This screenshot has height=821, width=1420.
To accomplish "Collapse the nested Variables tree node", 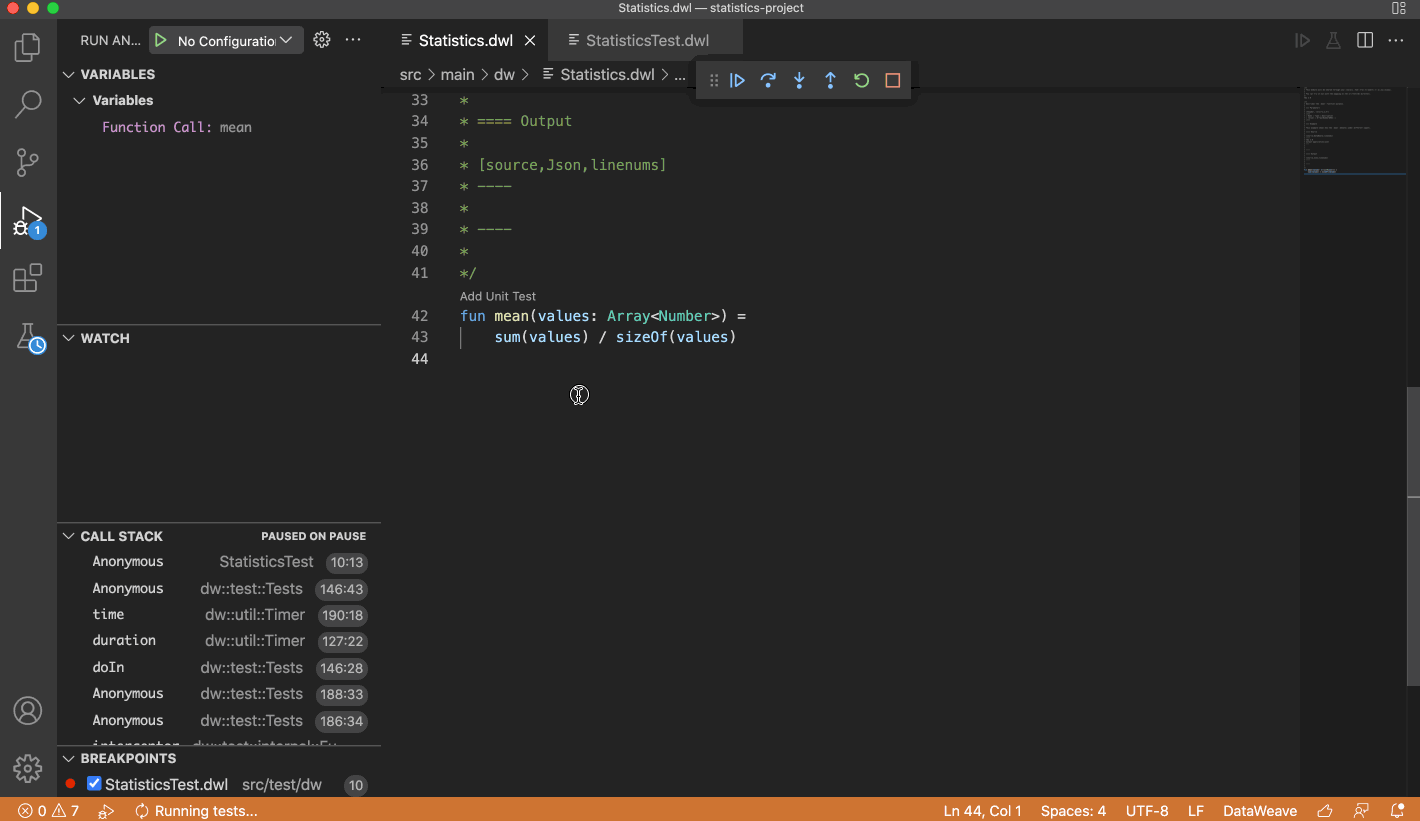I will [80, 101].
